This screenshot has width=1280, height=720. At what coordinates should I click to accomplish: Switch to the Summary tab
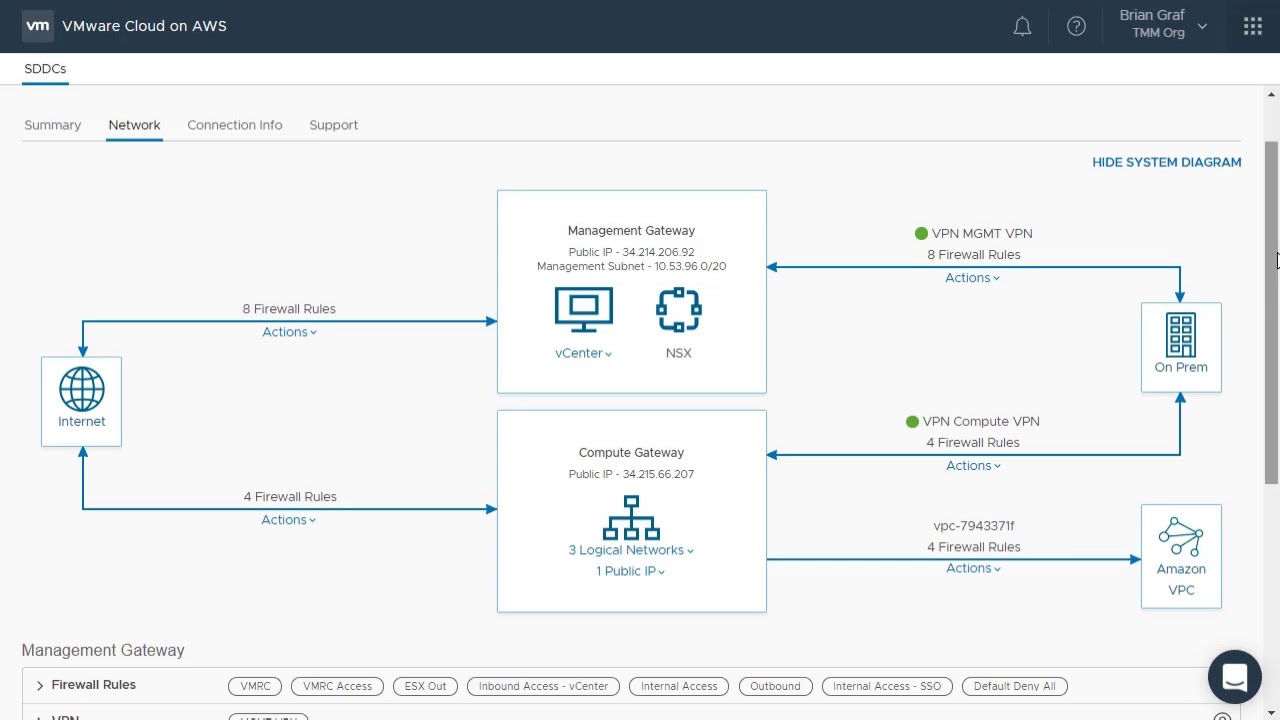52,125
